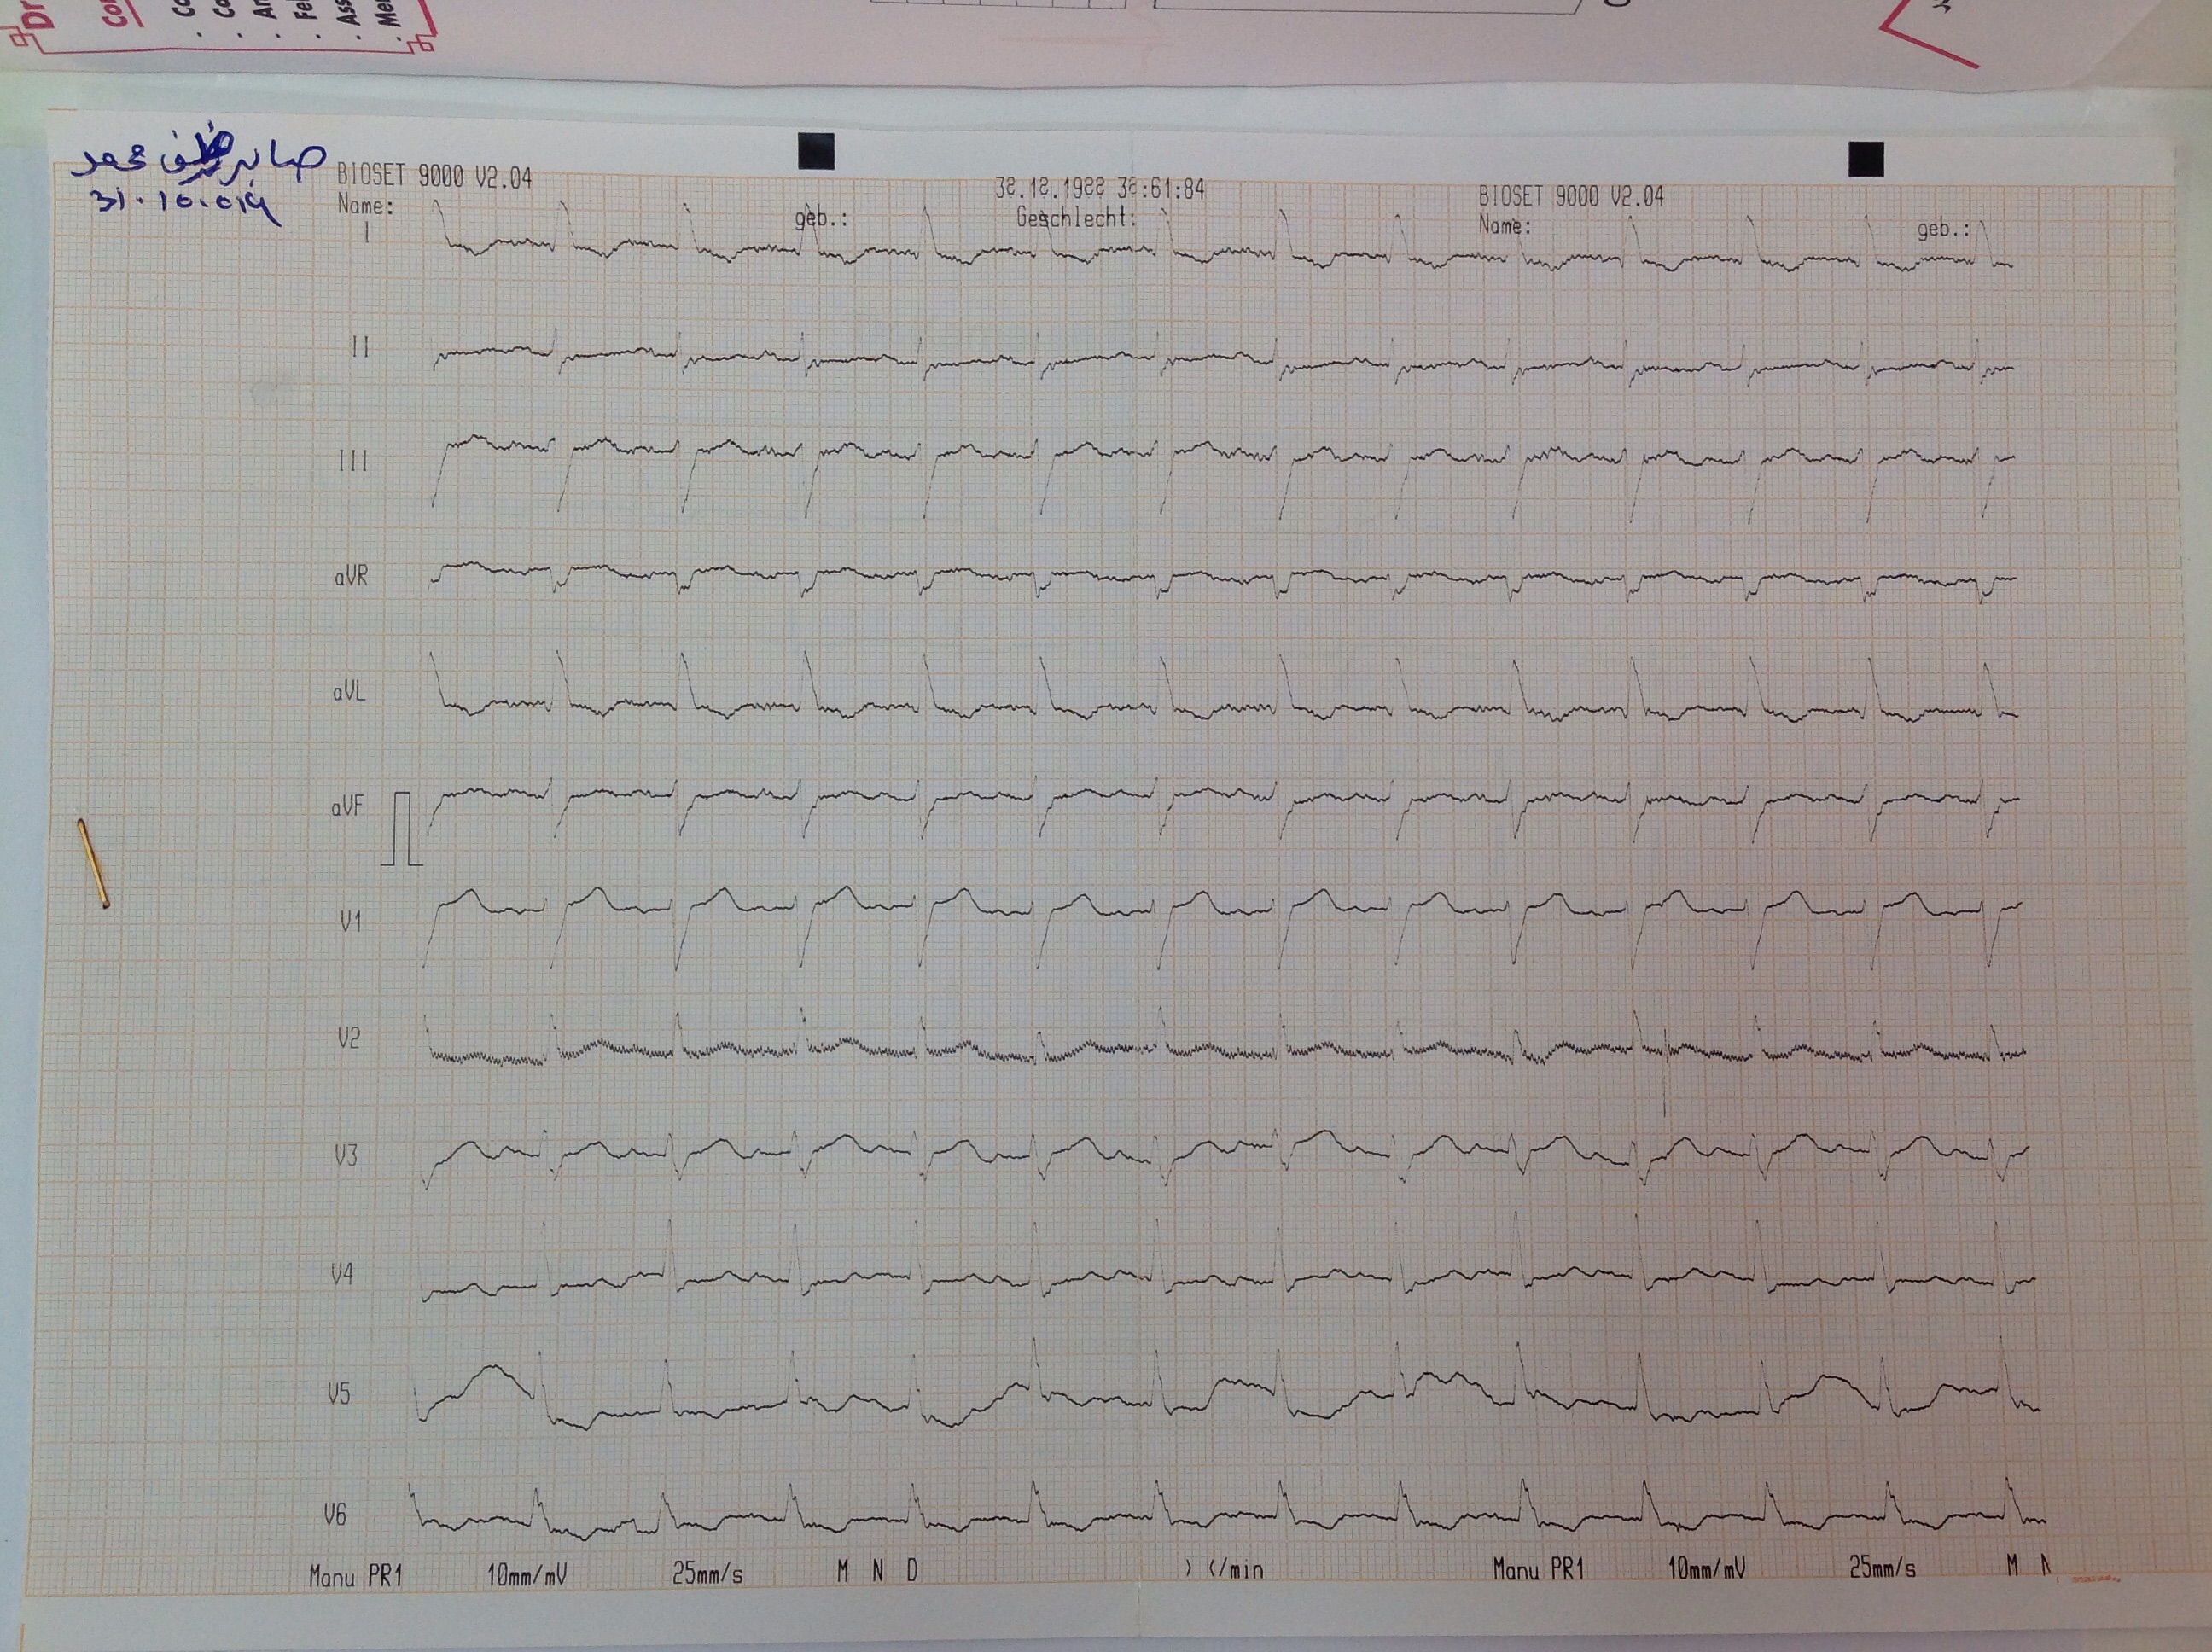Select the aVL lead label
Image resolution: width=2212 pixels, height=1652 pixels.
[x=349, y=692]
